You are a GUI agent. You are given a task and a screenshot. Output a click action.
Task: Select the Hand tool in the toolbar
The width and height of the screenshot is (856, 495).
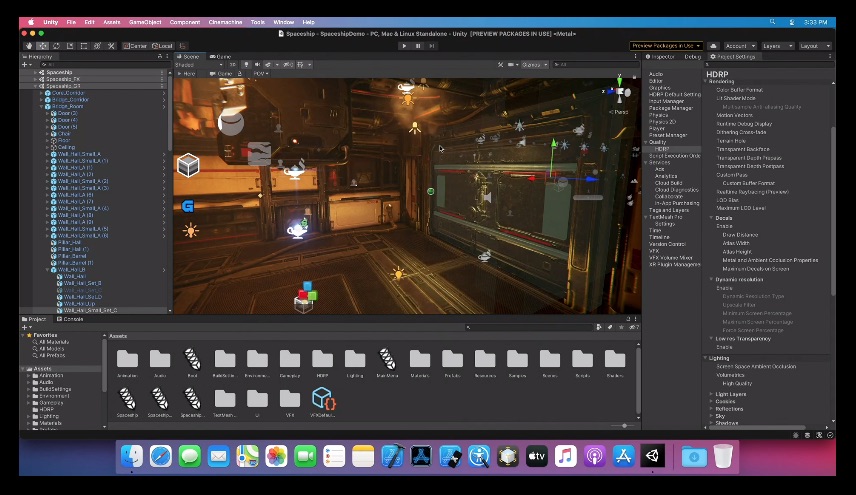click(29, 46)
